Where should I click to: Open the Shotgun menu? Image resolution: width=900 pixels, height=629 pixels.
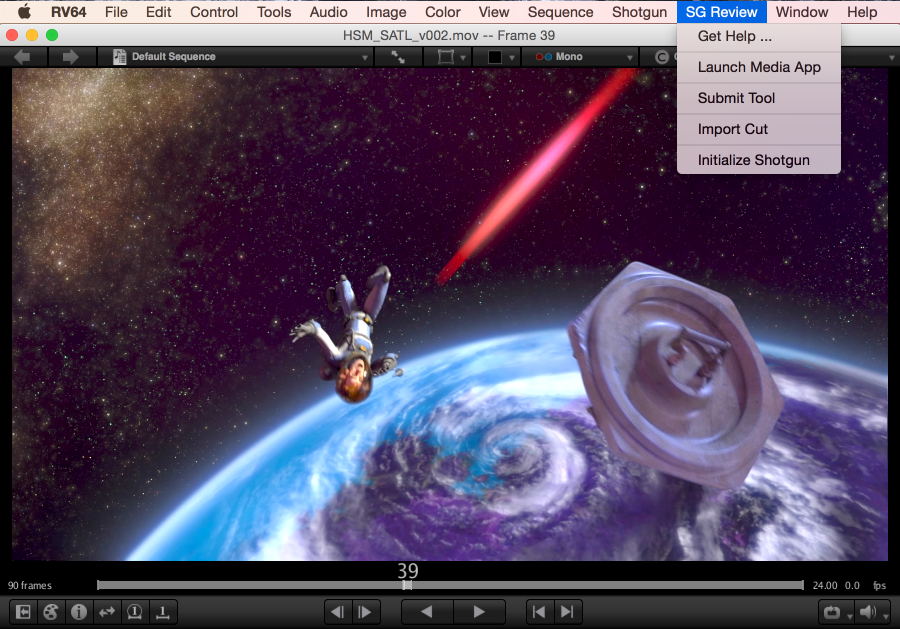click(x=639, y=11)
